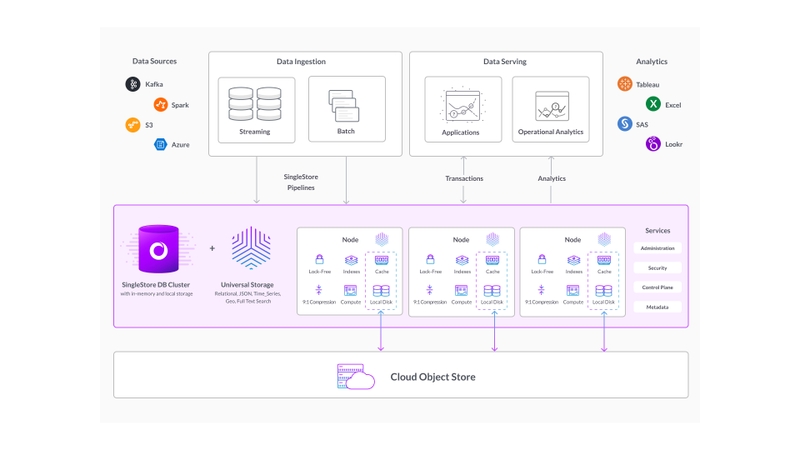
Task: Click the purple SingleStore DB cylinder icon
Action: click(x=159, y=249)
